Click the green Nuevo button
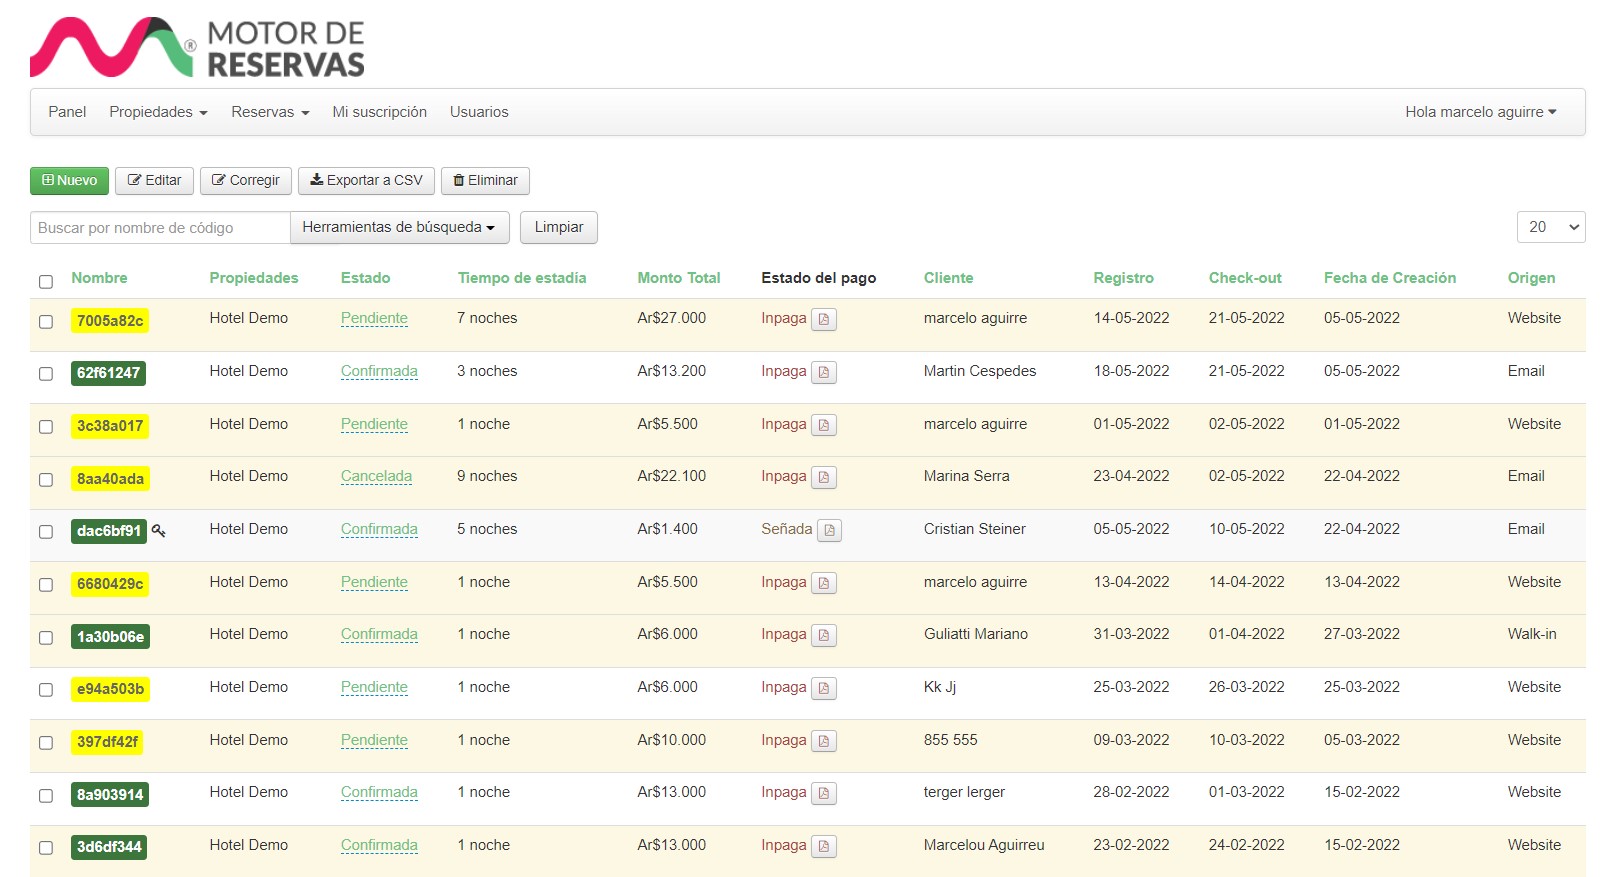The width and height of the screenshot is (1613, 877). 69,181
